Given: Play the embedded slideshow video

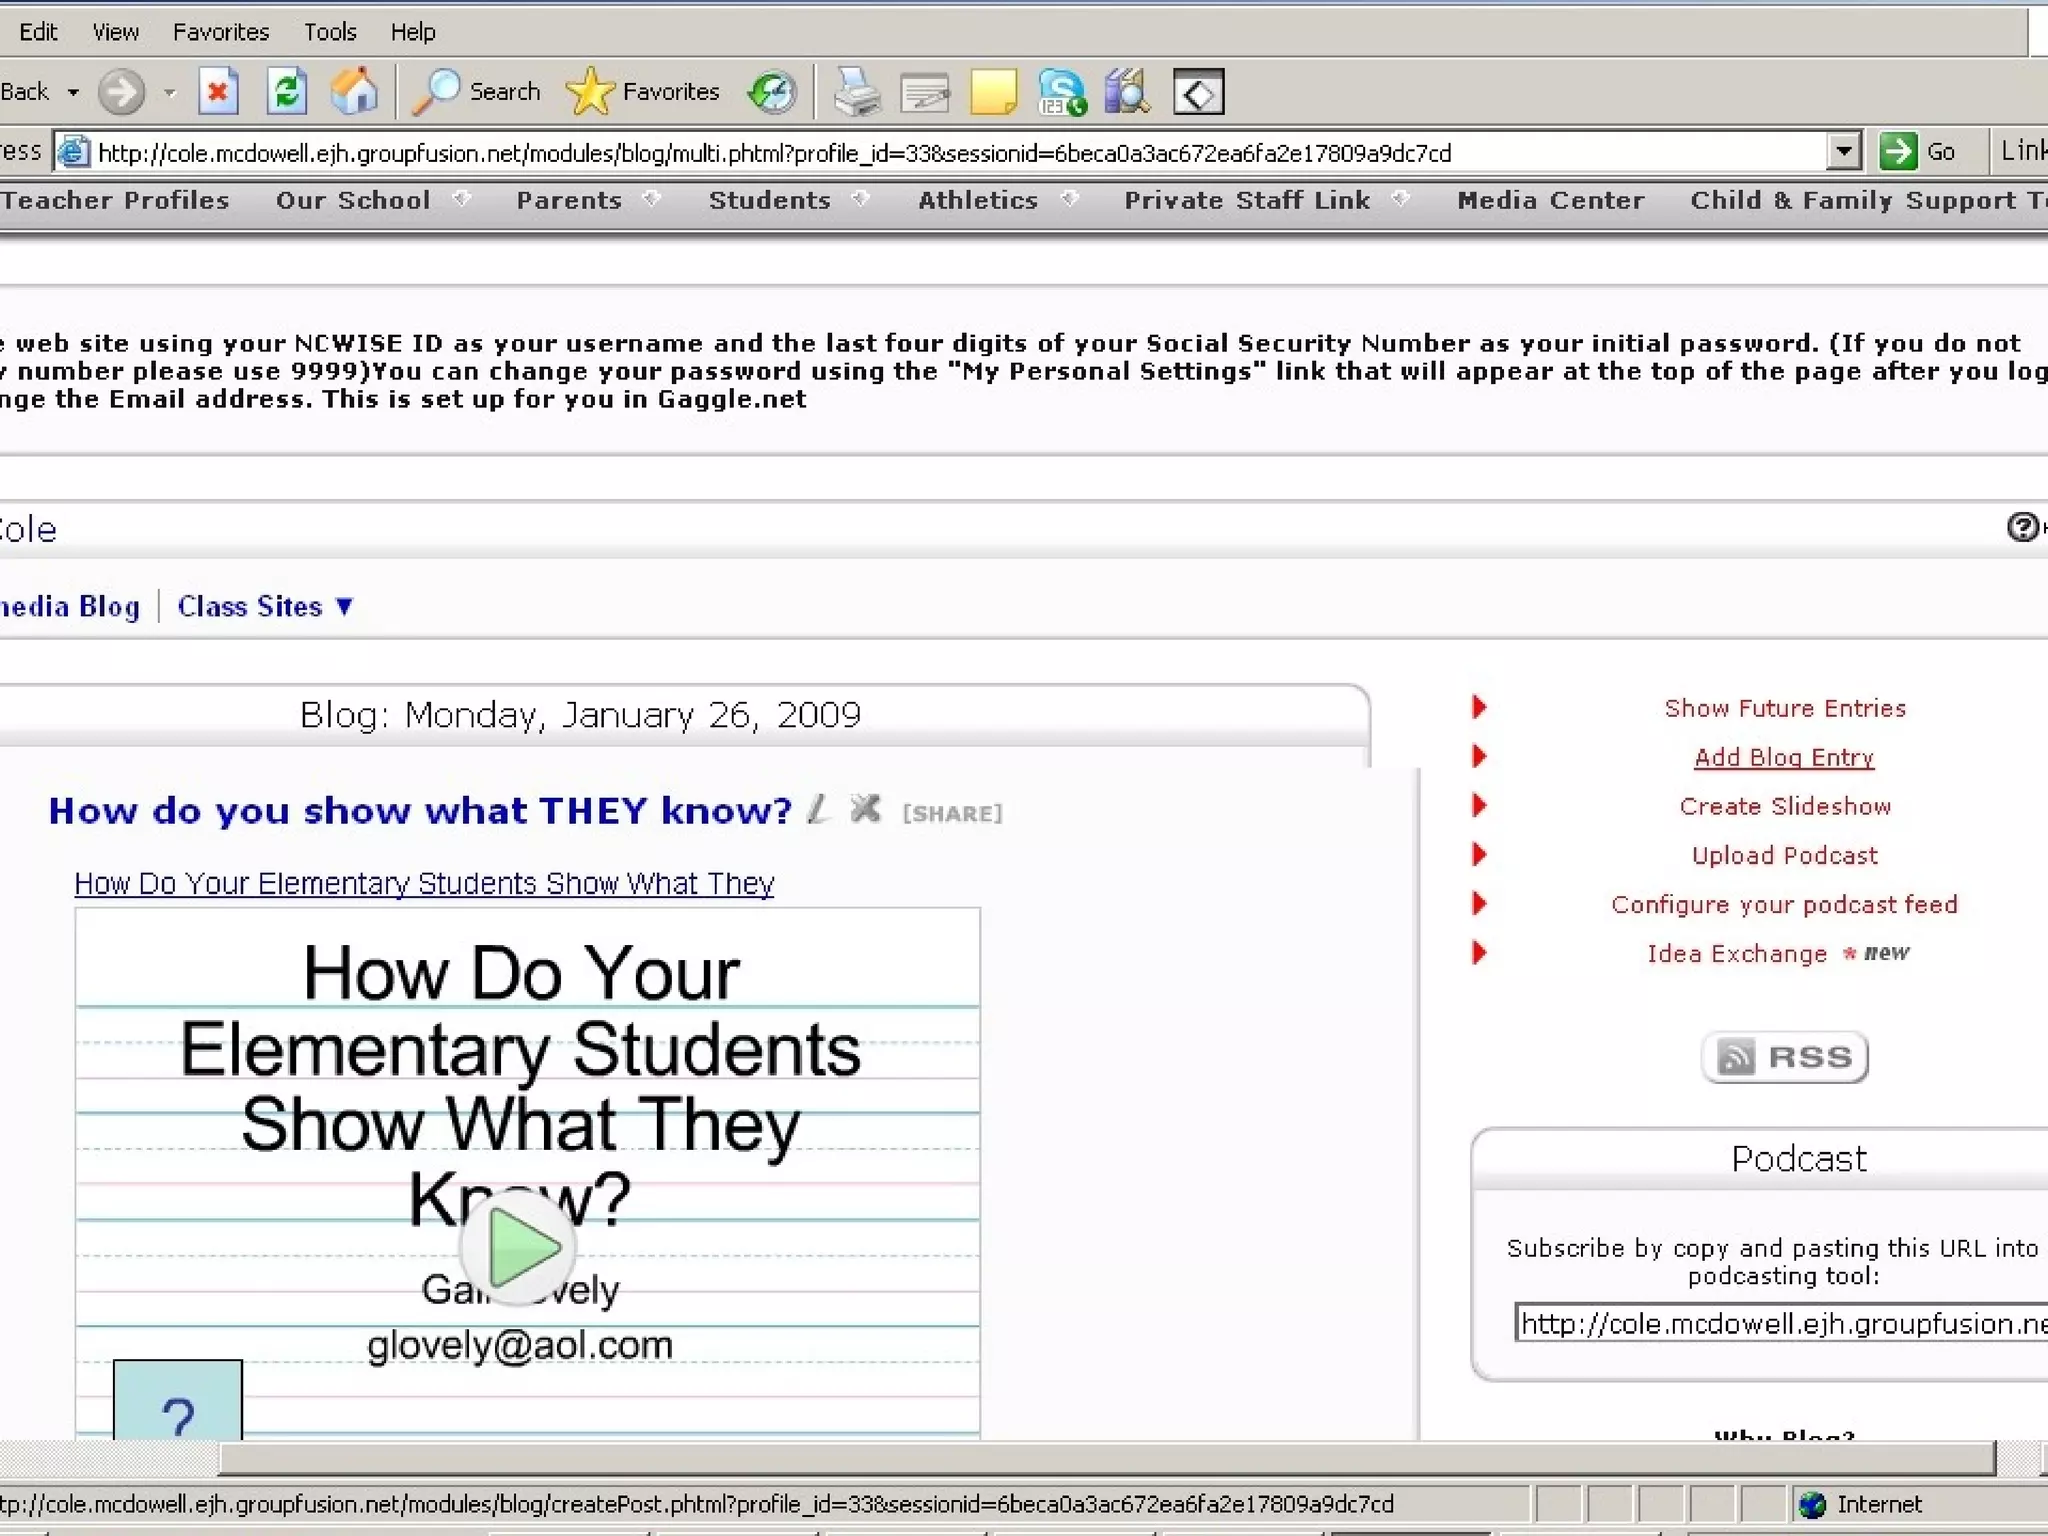Looking at the screenshot, I should point(518,1247).
